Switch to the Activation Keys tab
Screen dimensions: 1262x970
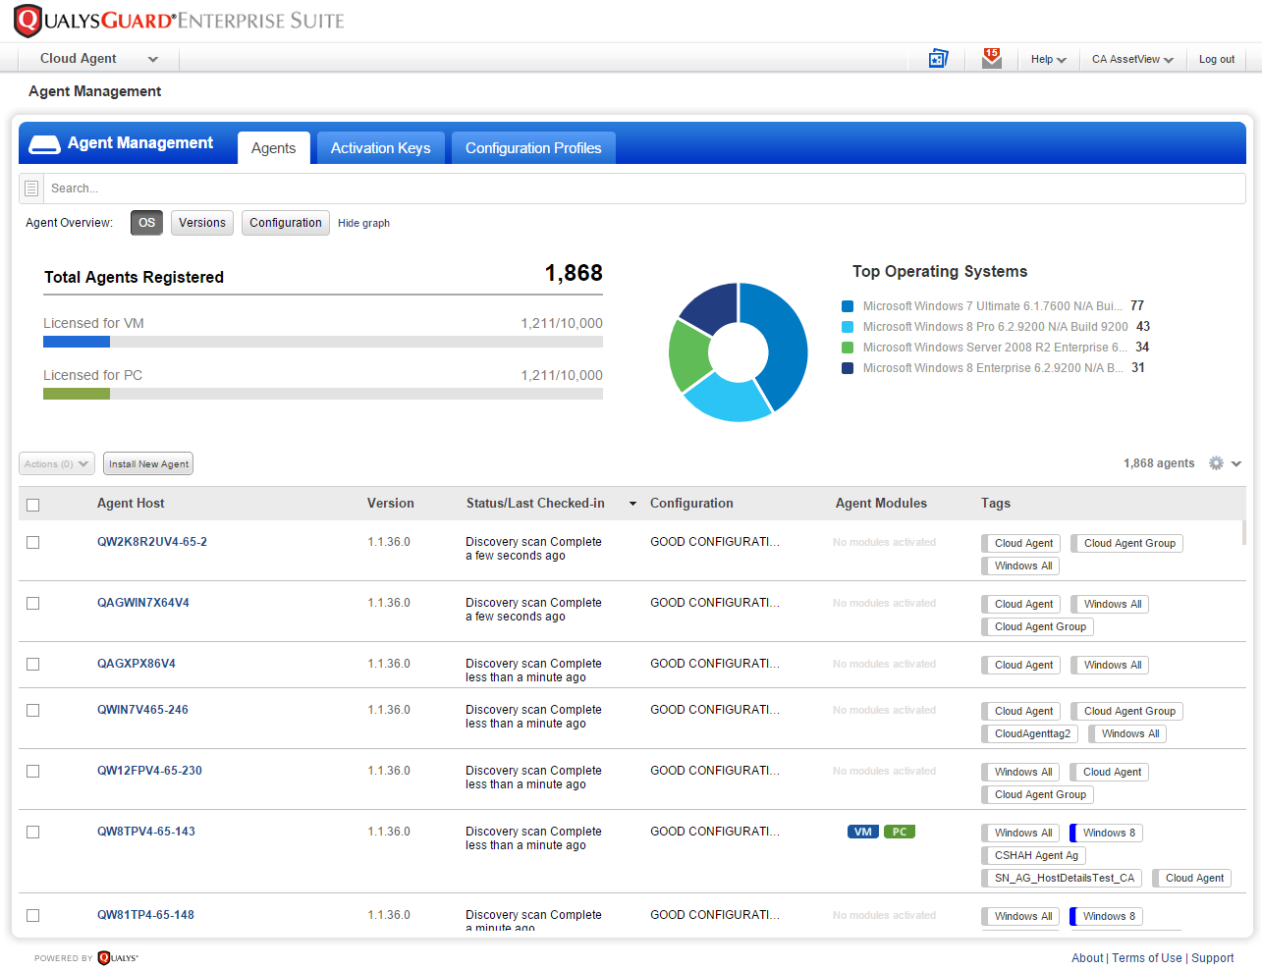[380, 147]
